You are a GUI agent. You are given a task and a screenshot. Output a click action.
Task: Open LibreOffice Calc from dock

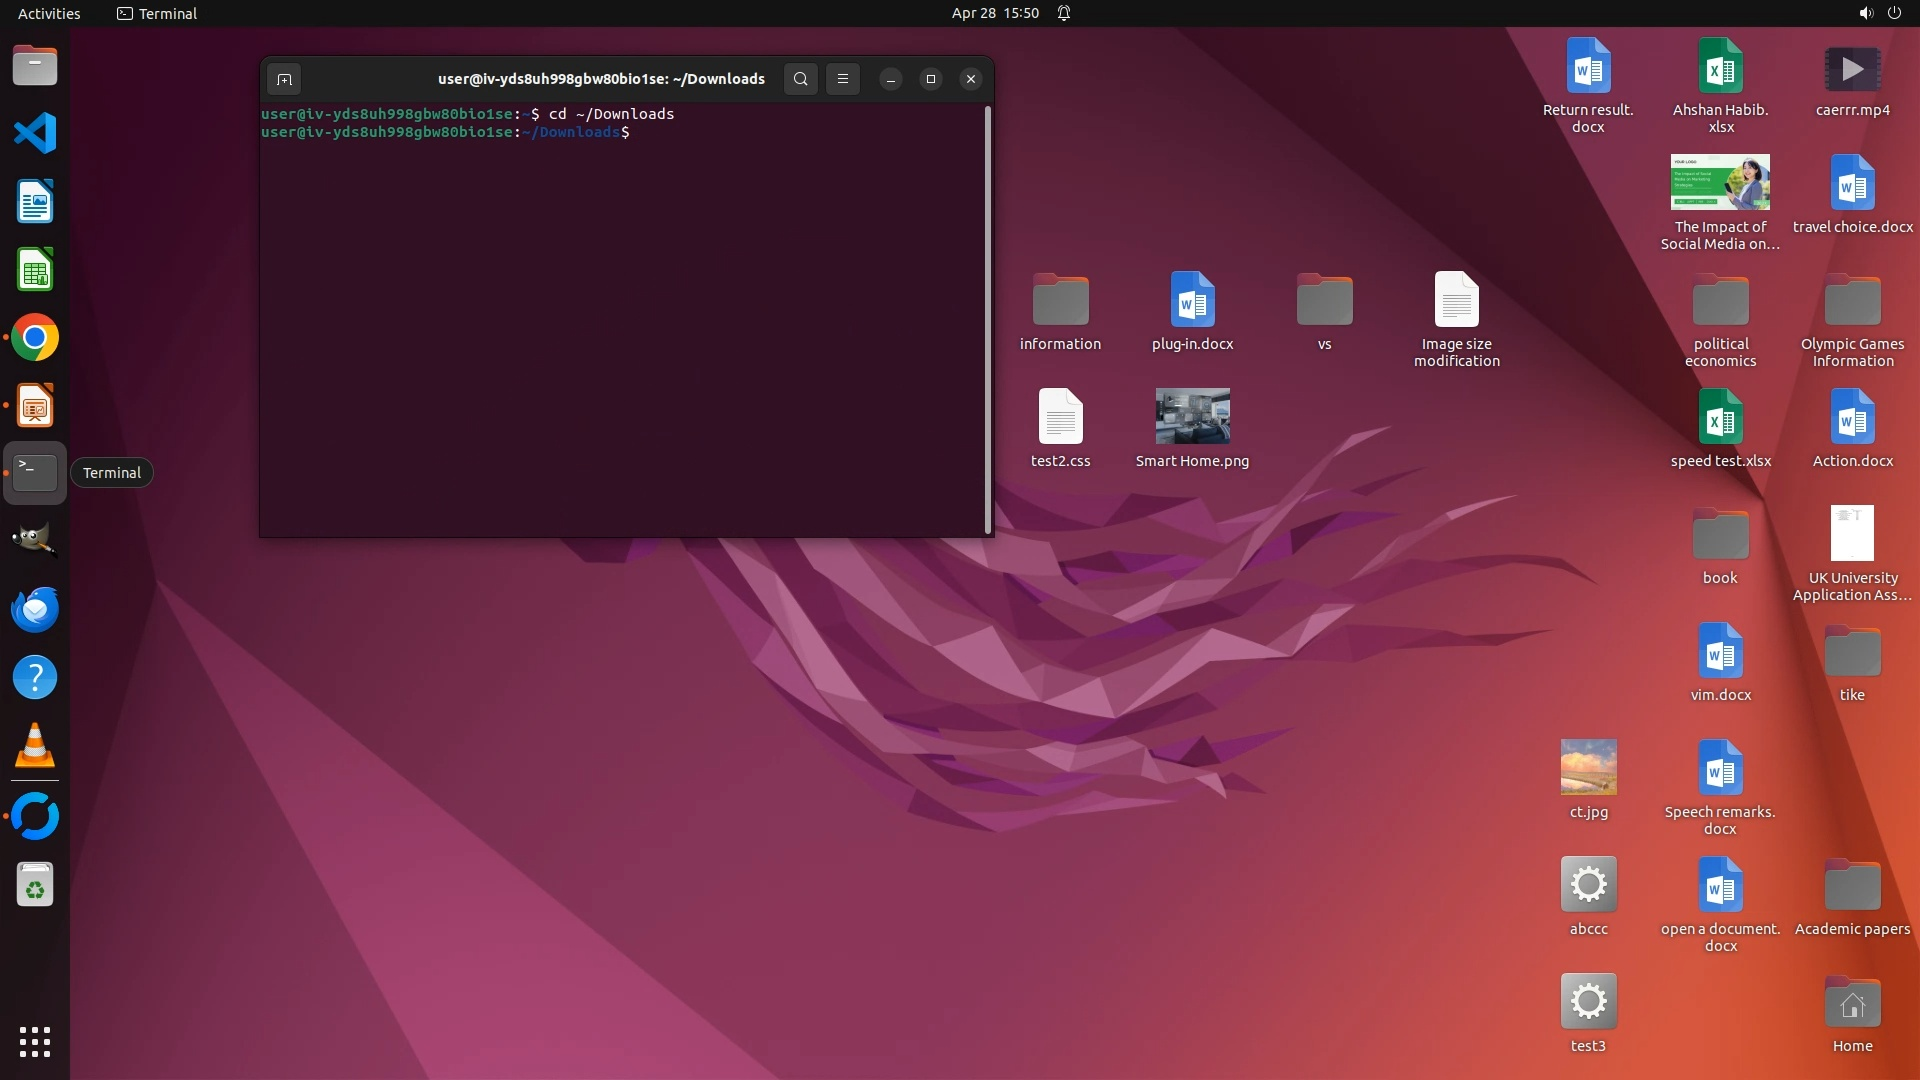click(x=35, y=270)
